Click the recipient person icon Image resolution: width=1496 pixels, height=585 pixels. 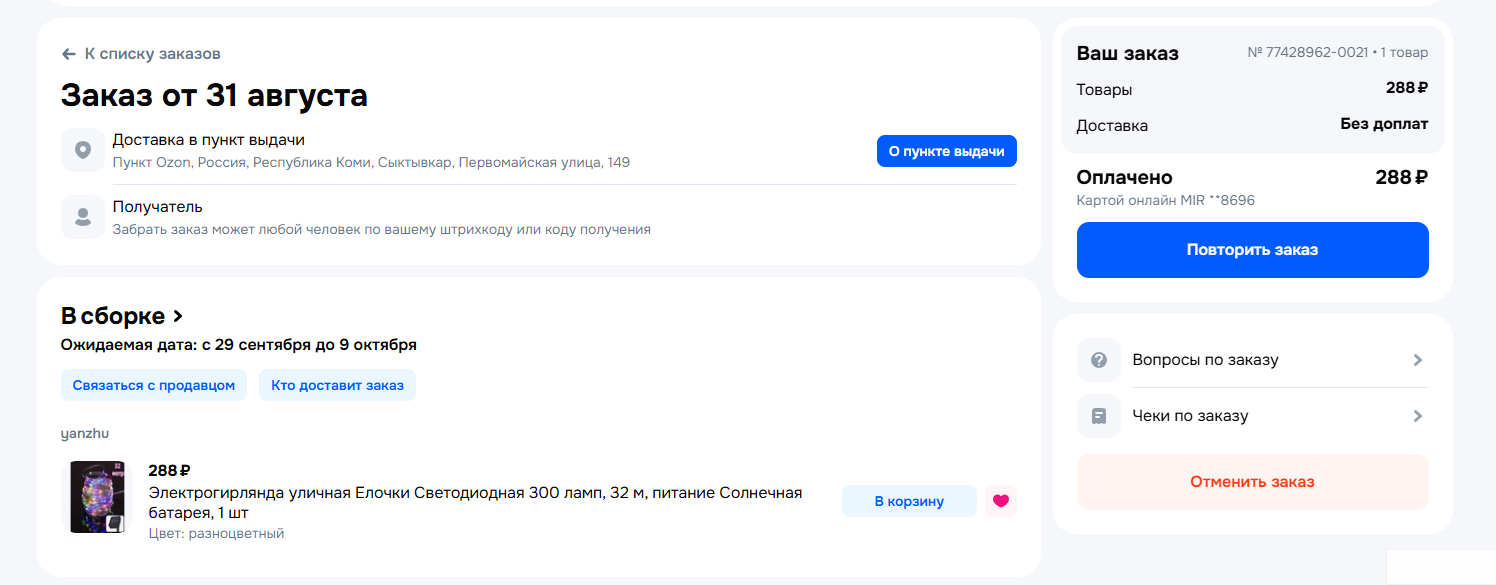[83, 217]
